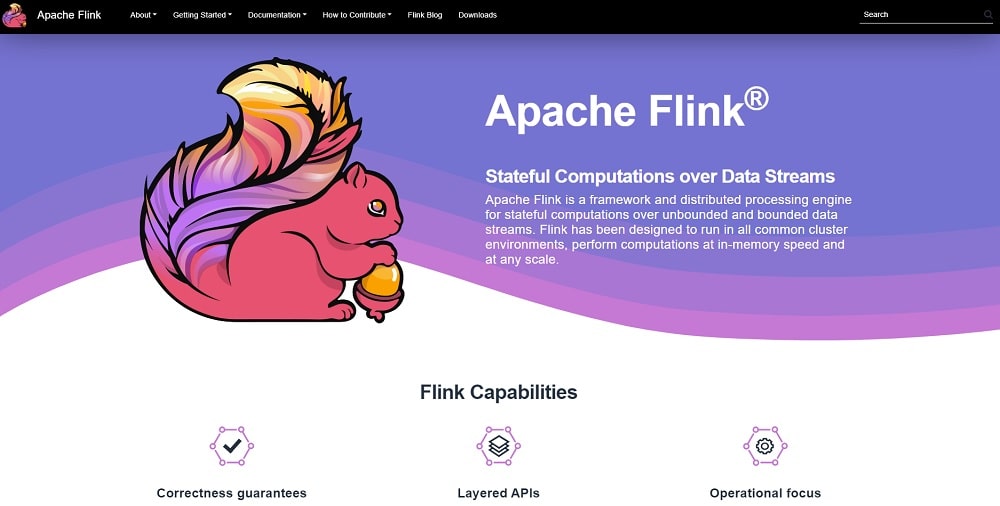Click the search magnifier icon
The image size is (1000, 506).
[x=987, y=16]
